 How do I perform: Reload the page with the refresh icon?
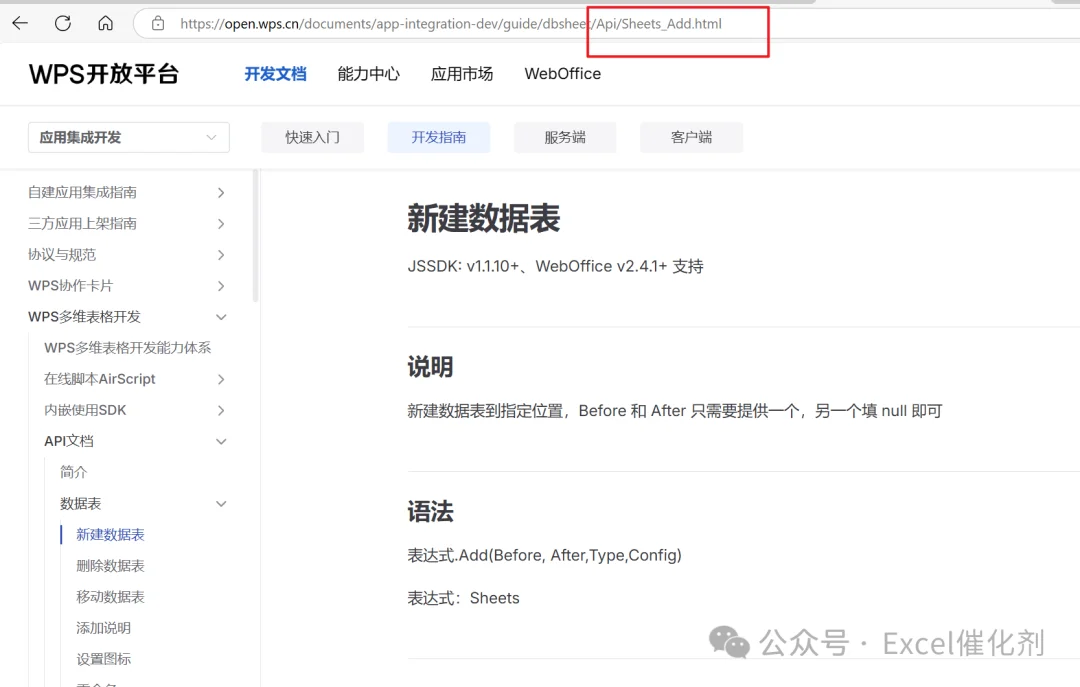63,23
